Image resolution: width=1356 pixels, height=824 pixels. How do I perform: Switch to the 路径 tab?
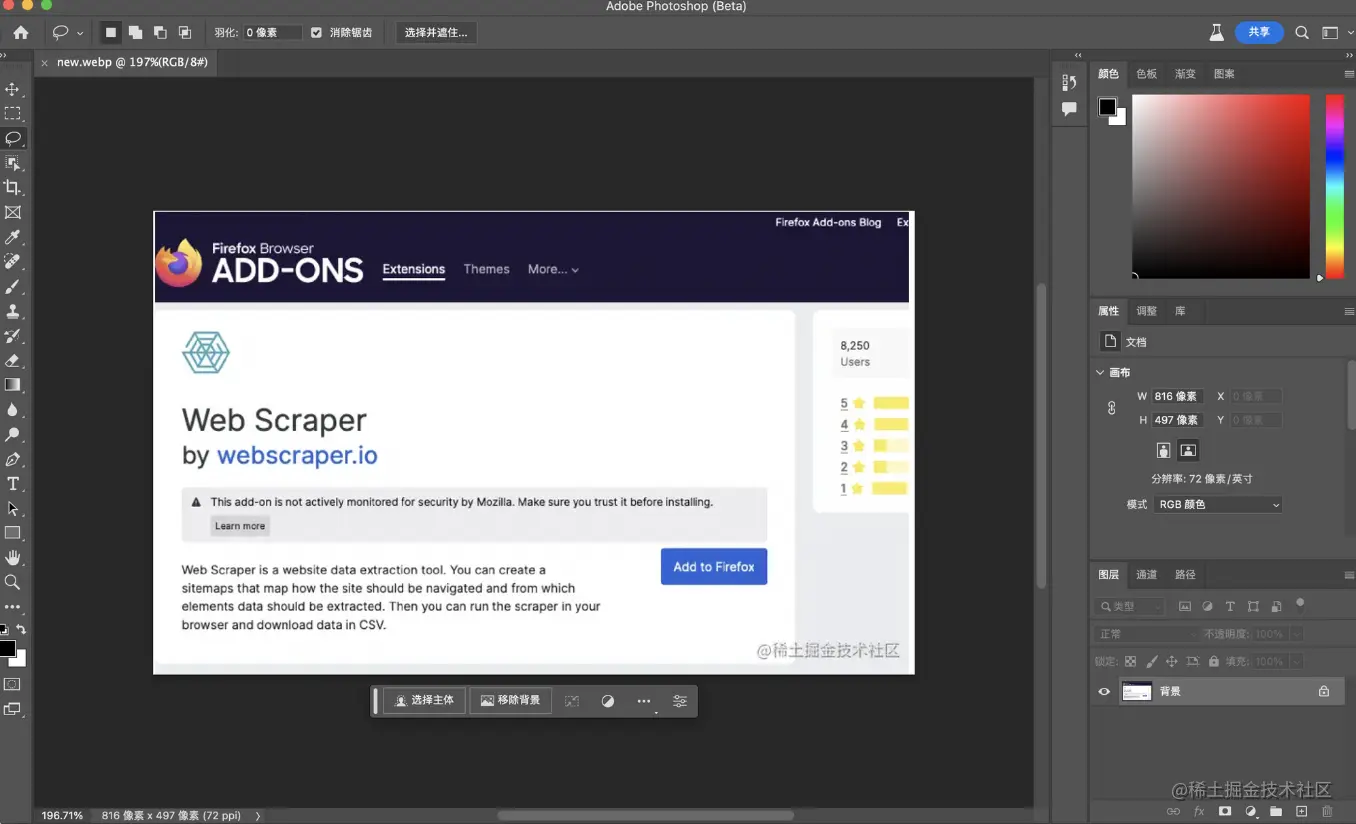click(1185, 575)
